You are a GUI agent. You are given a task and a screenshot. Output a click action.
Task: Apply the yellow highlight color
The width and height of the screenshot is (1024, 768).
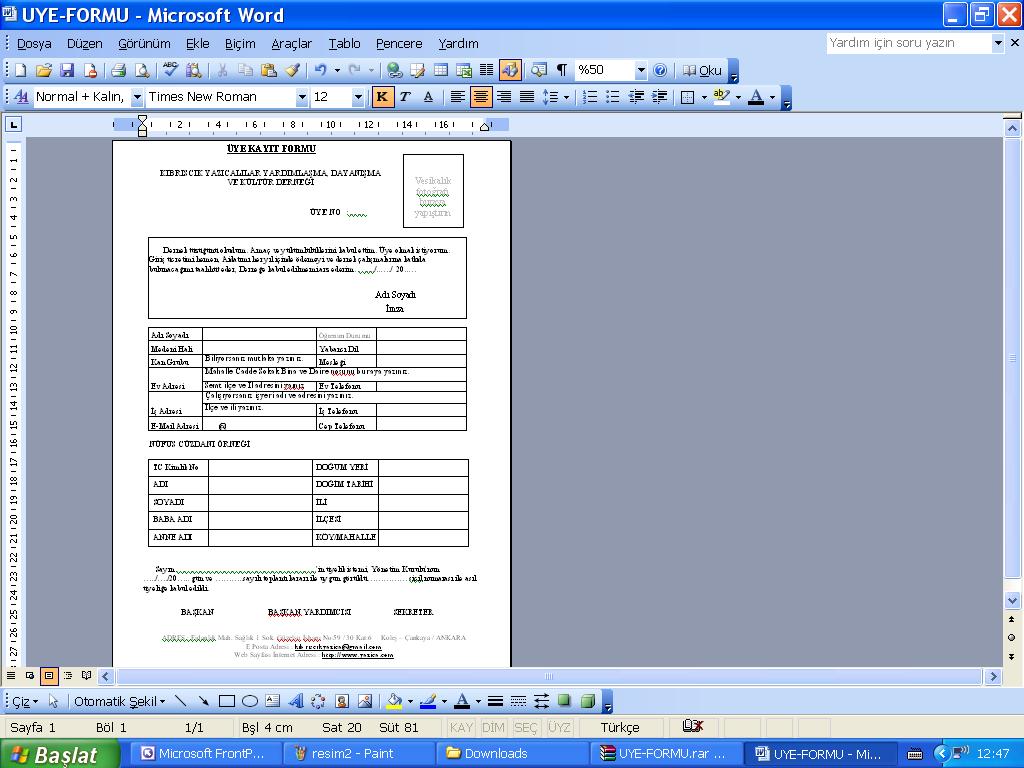click(721, 97)
